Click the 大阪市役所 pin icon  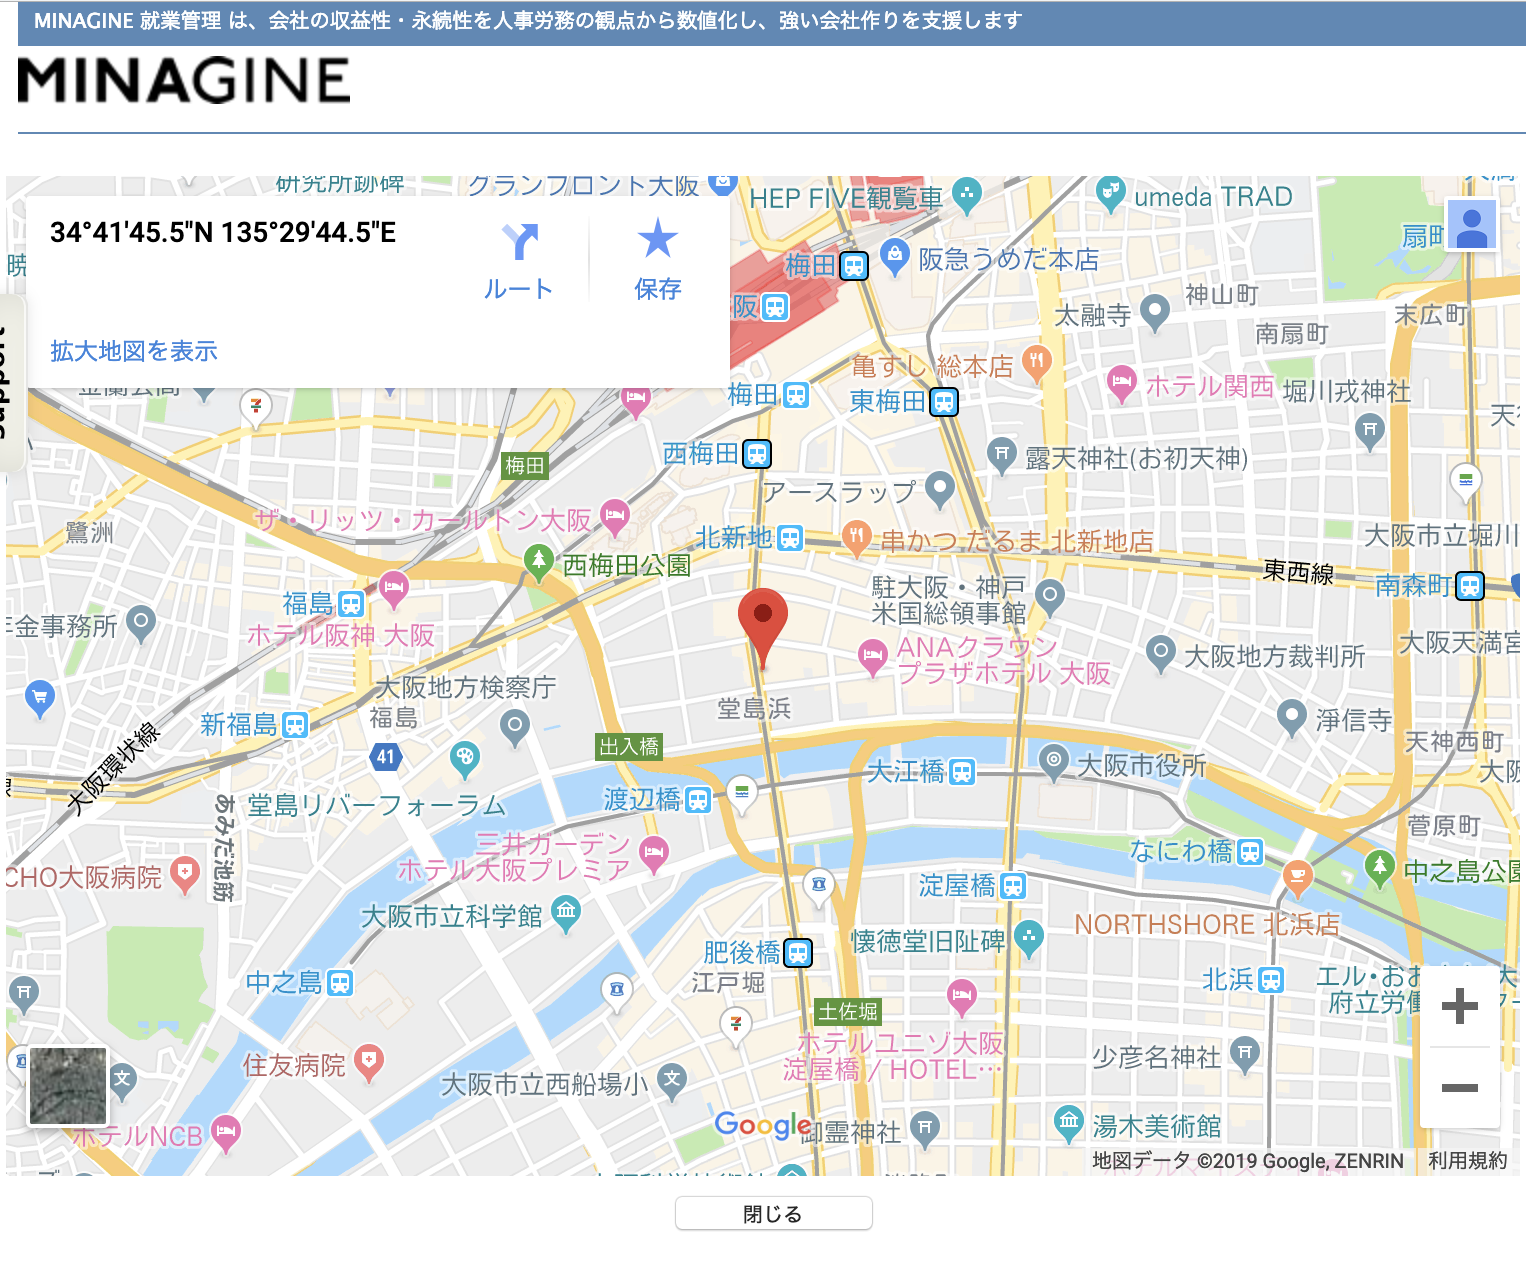(x=1053, y=762)
